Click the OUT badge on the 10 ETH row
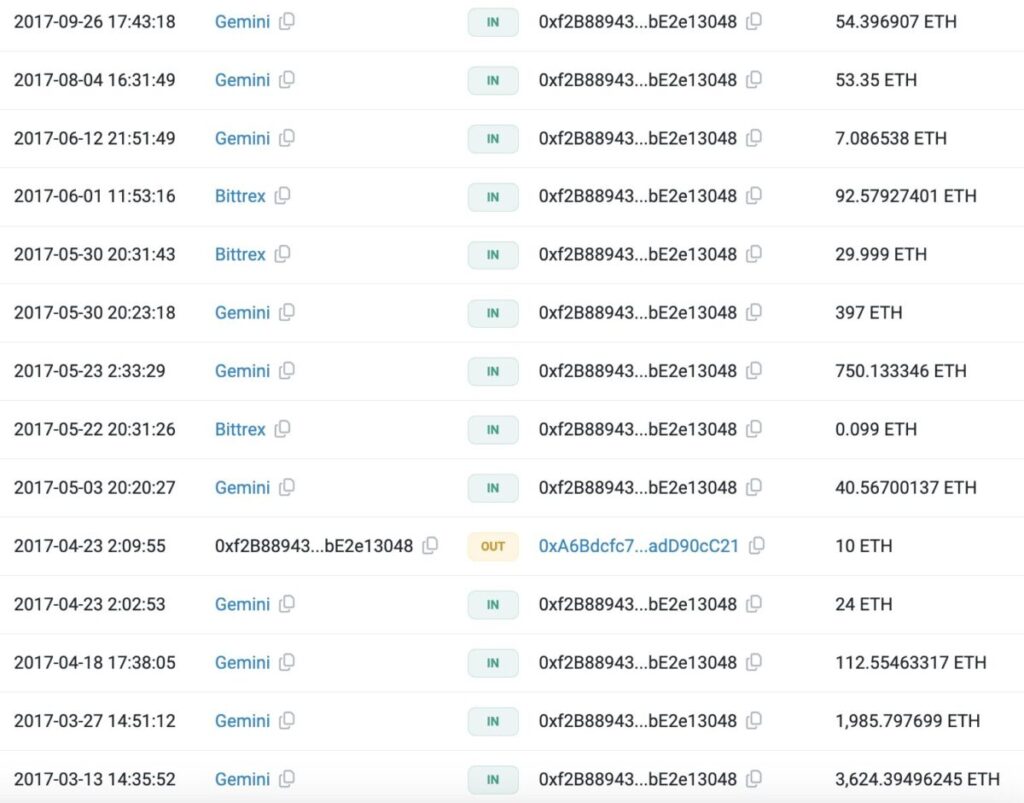The height and width of the screenshot is (803, 1024). [493, 546]
